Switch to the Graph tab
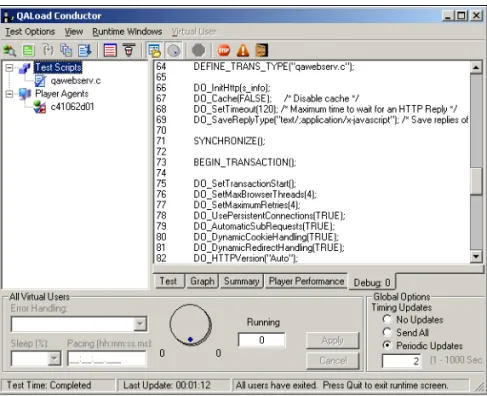Image resolution: width=487 pixels, height=396 pixels. coord(202,281)
